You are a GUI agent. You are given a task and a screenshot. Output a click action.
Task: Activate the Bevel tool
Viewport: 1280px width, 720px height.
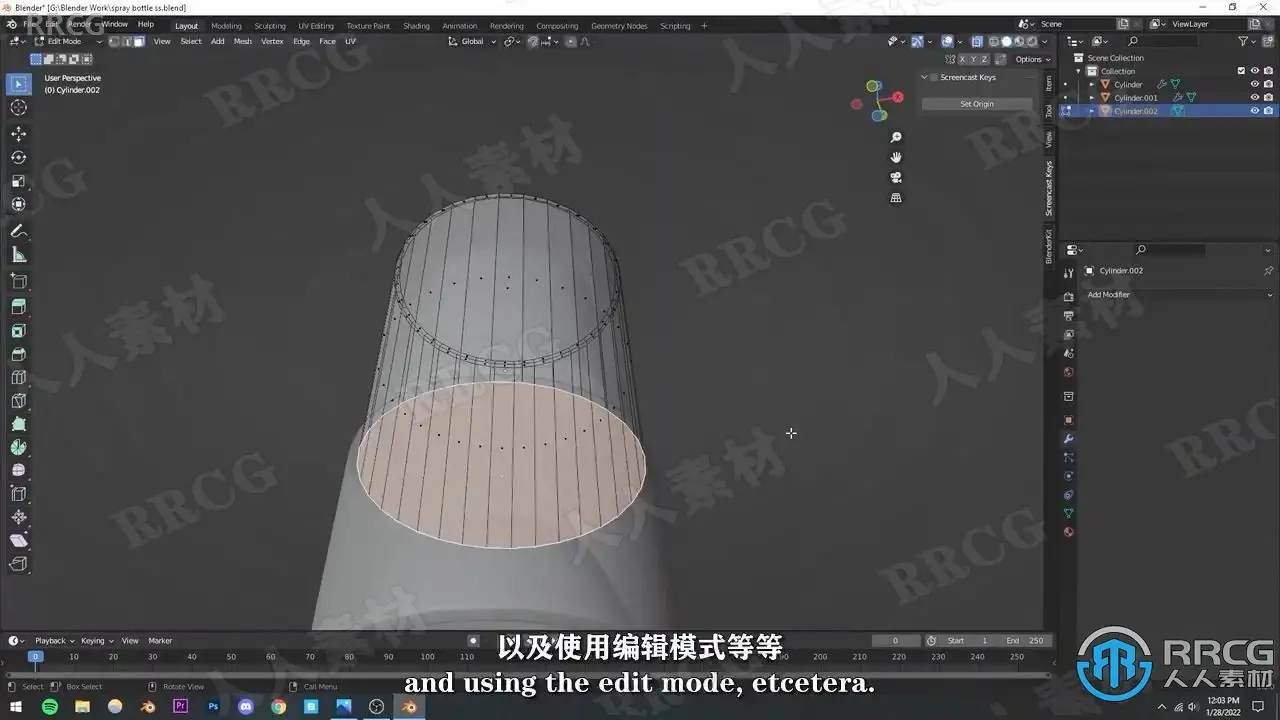[x=18, y=354]
